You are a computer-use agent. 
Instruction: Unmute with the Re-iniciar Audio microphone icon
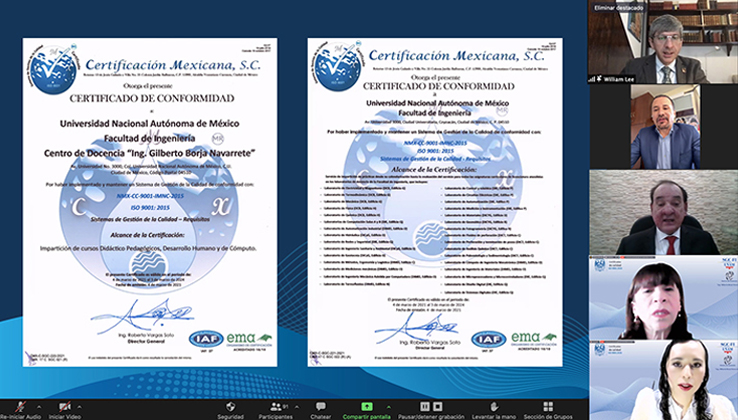coord(20,407)
